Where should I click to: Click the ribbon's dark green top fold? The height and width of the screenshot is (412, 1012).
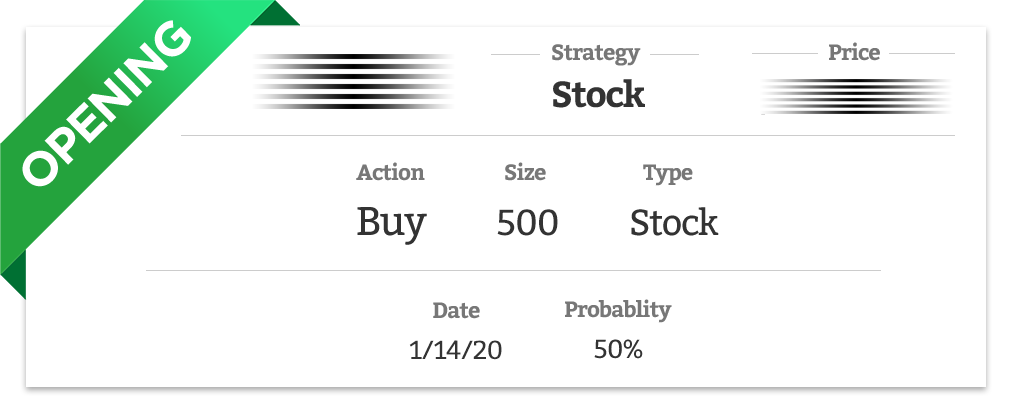pos(276,15)
